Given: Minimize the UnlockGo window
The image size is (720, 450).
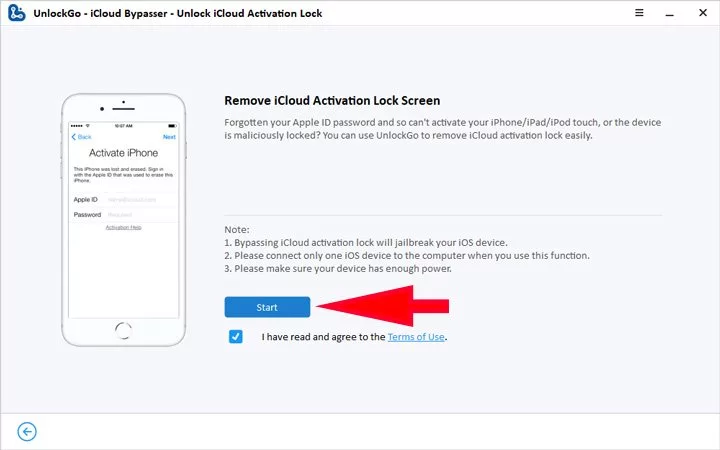Looking at the screenshot, I should click(670, 14).
